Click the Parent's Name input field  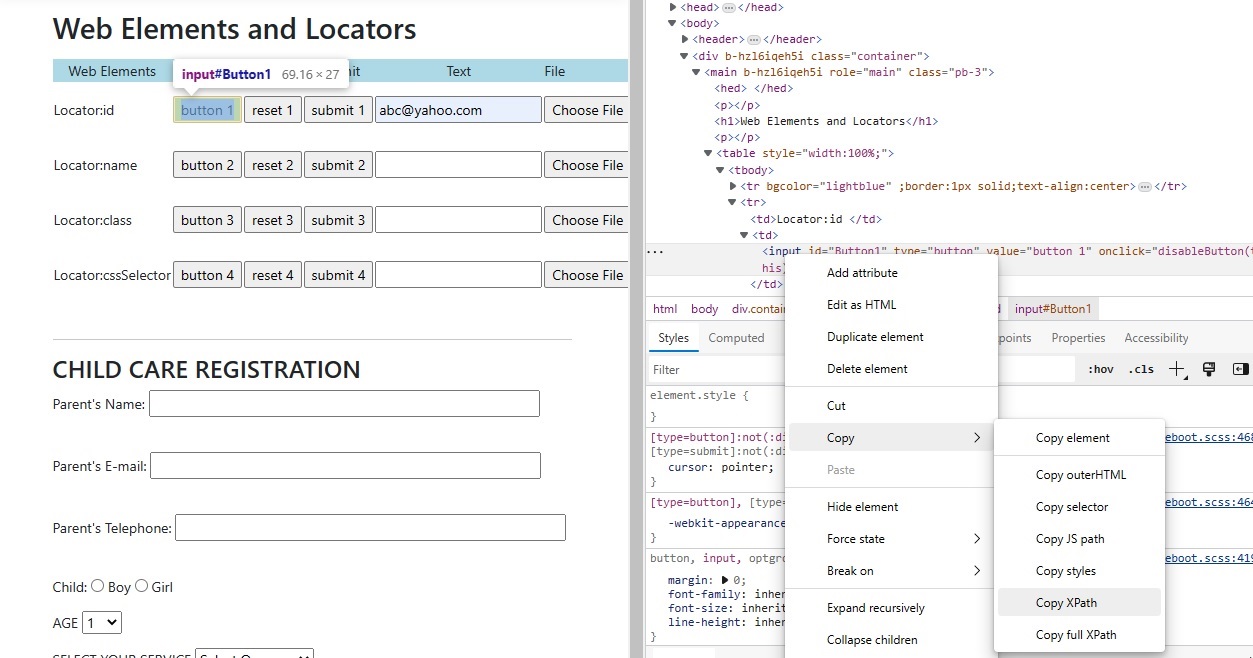(344, 404)
